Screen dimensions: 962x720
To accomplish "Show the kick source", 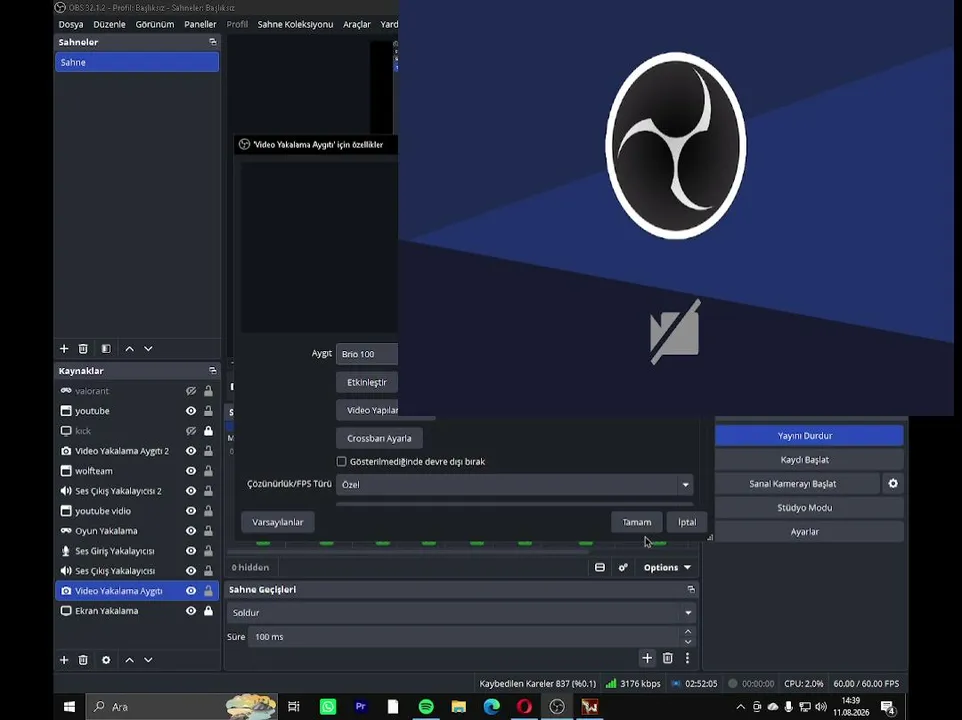I will (x=191, y=431).
